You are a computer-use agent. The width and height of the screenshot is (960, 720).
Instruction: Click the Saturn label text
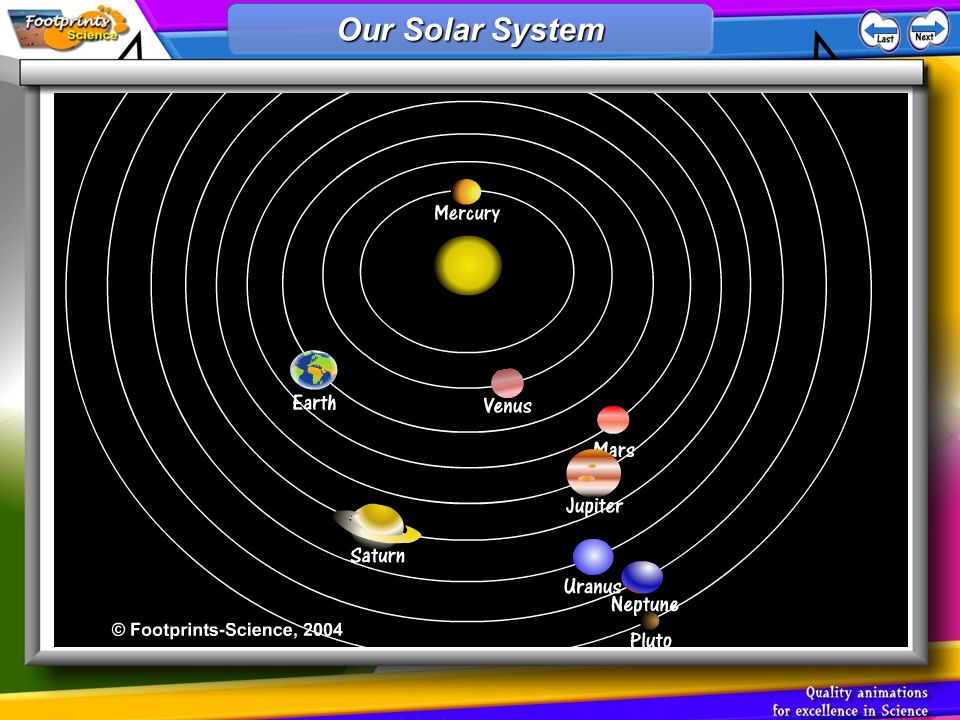pos(378,555)
